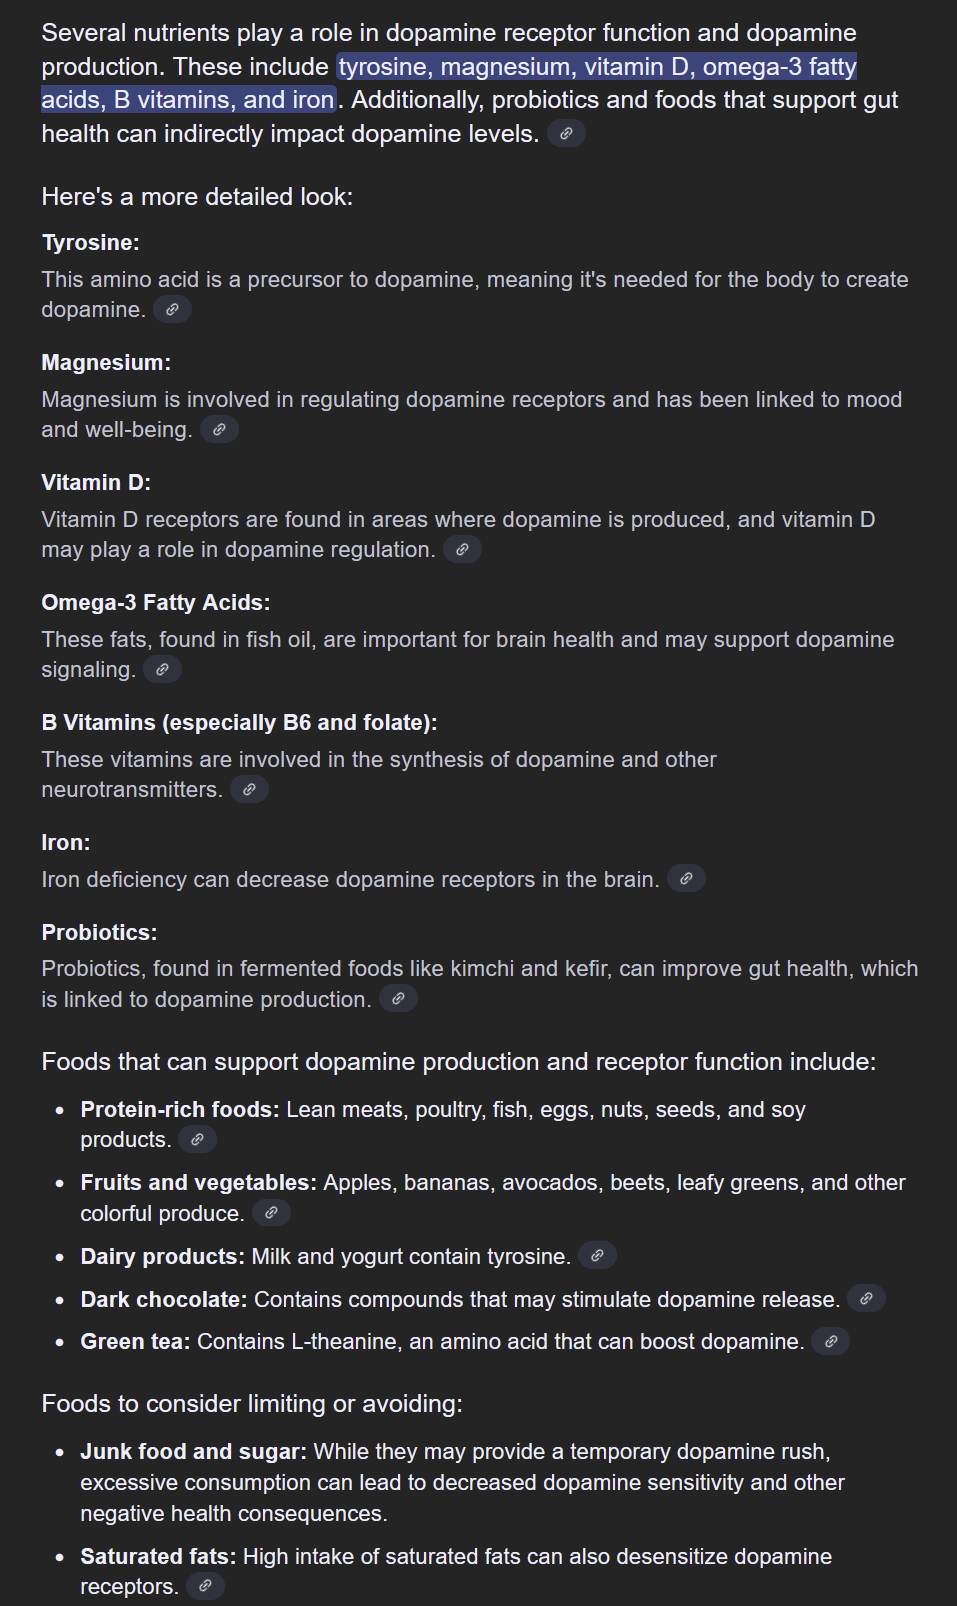Open the Saturated fats source link icon
Viewport: 957px width, 1606px height.
coord(205,1585)
